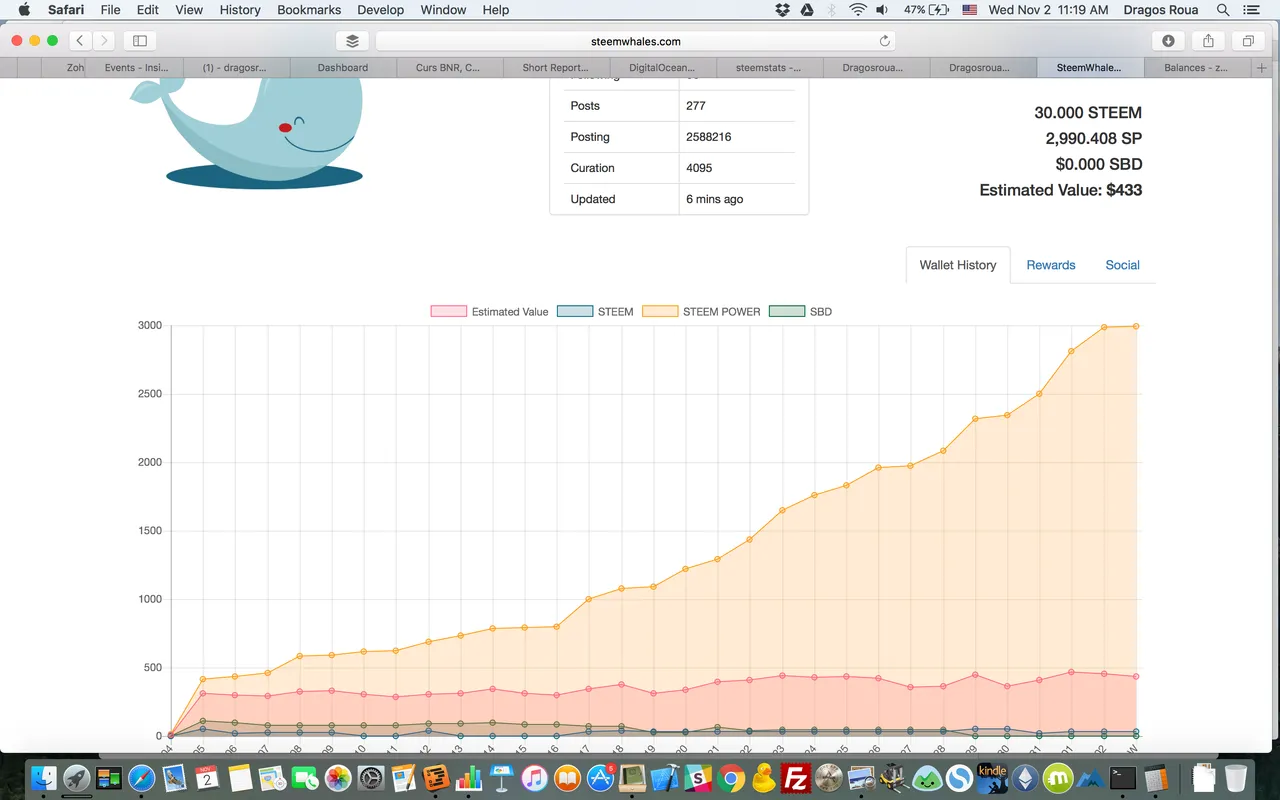Toggle STEEM POWER series in chart legend
Image resolution: width=1280 pixels, height=800 pixels.
(701, 312)
